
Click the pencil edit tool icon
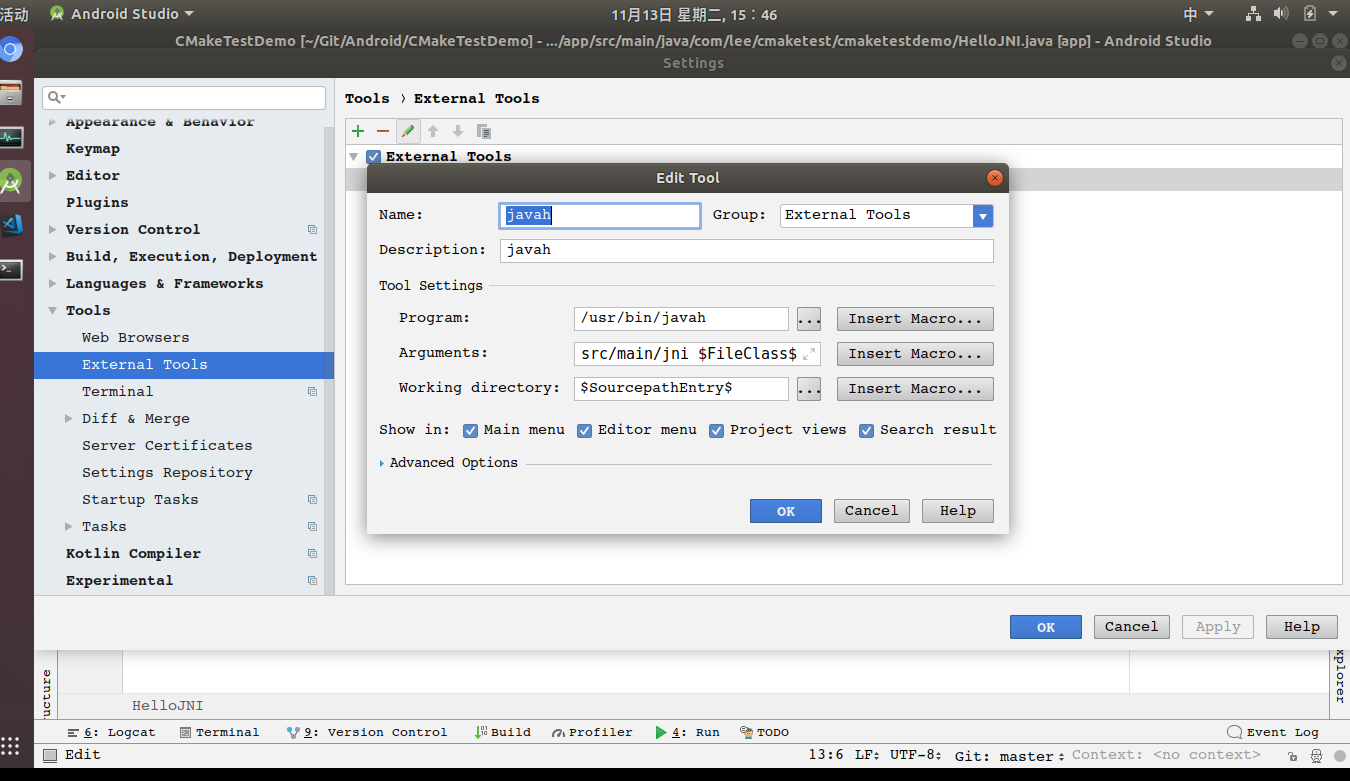point(407,130)
